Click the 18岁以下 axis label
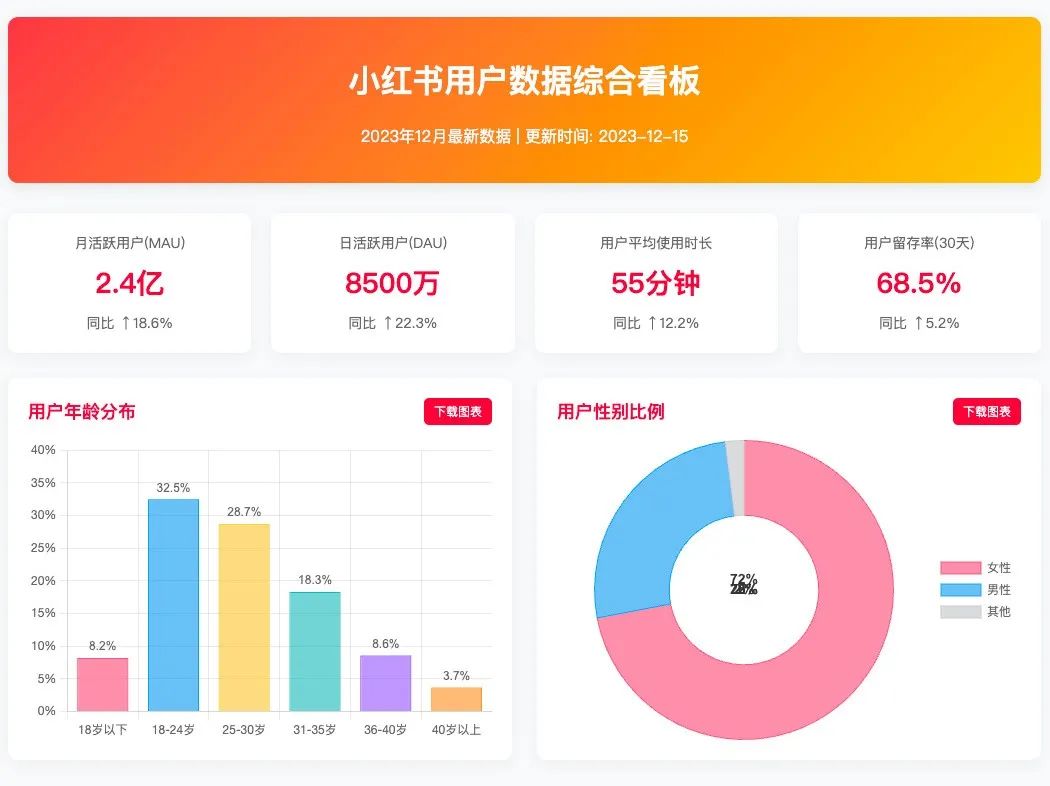Image resolution: width=1050 pixels, height=786 pixels. pyautogui.click(x=102, y=730)
